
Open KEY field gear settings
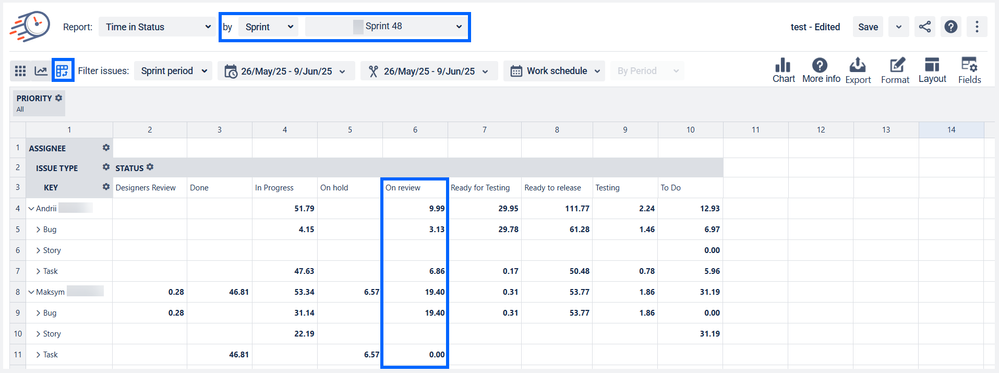pos(106,187)
